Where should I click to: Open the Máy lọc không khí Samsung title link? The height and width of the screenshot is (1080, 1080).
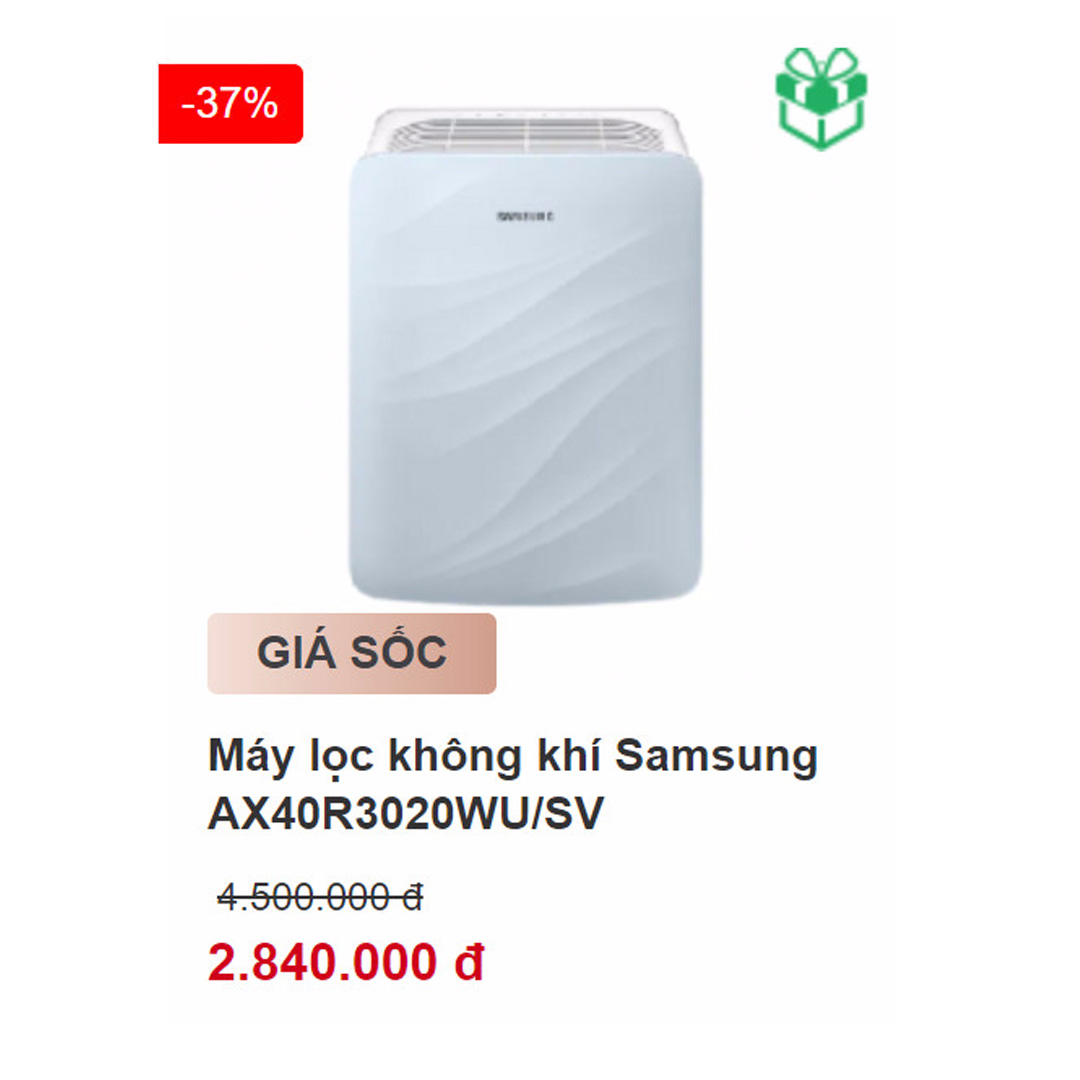coord(512,785)
